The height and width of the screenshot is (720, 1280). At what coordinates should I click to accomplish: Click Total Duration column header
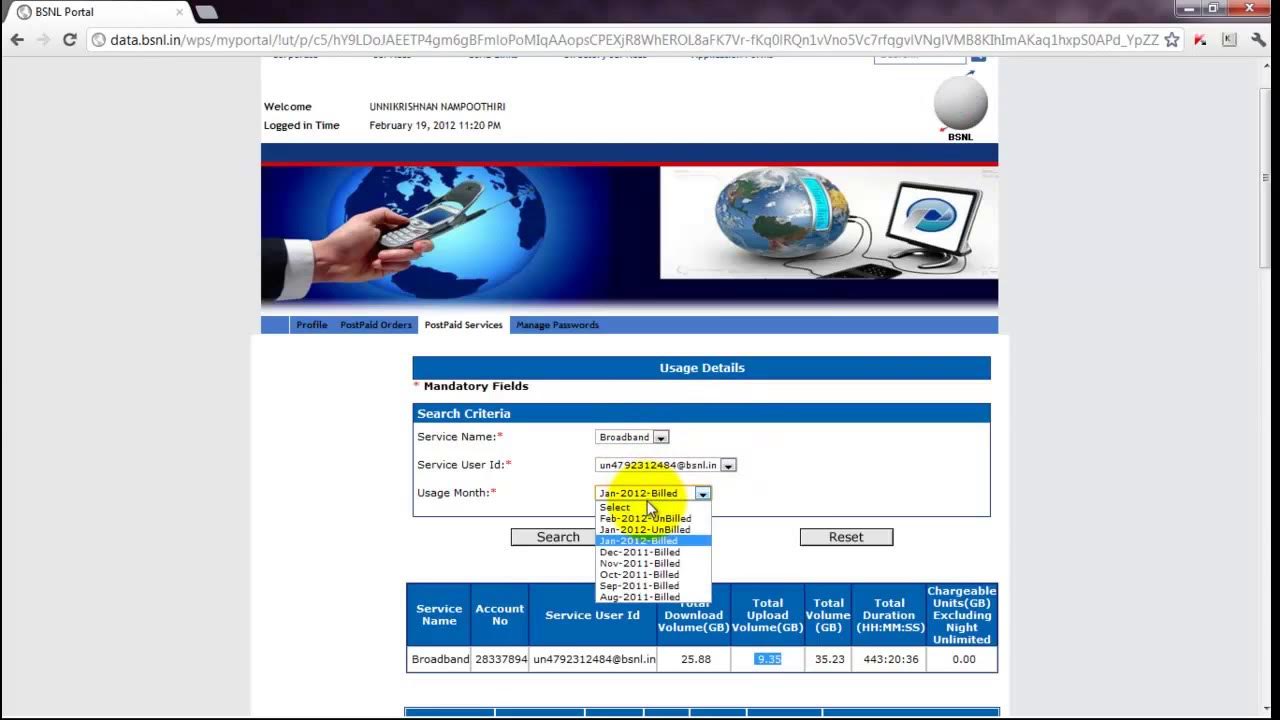889,615
